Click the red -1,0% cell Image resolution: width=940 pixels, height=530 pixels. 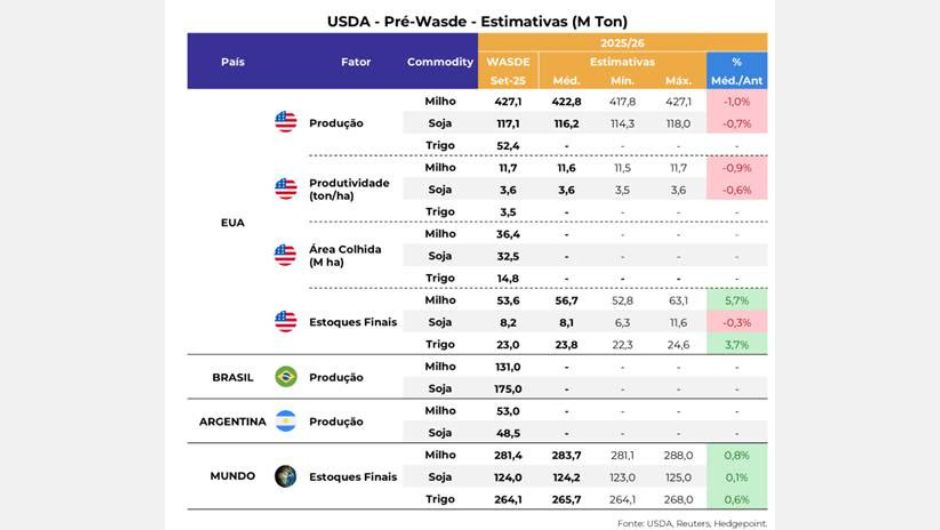point(737,102)
